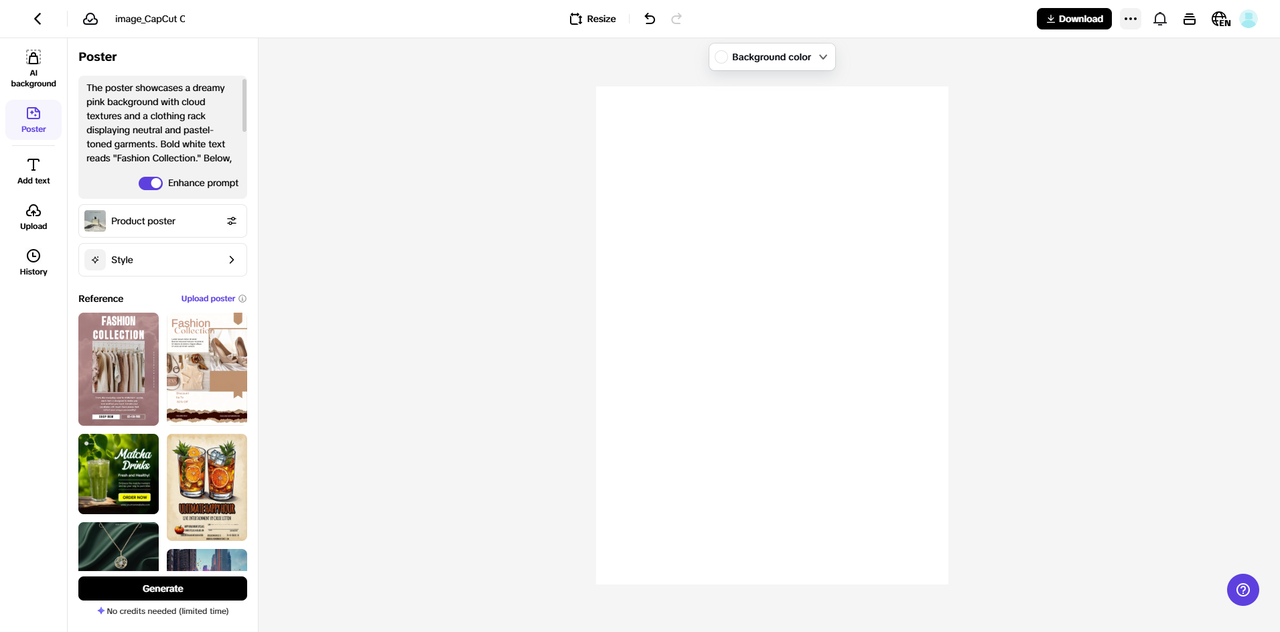This screenshot has width=1280, height=632.
Task: Click the Undo arrow
Action: [649, 18]
